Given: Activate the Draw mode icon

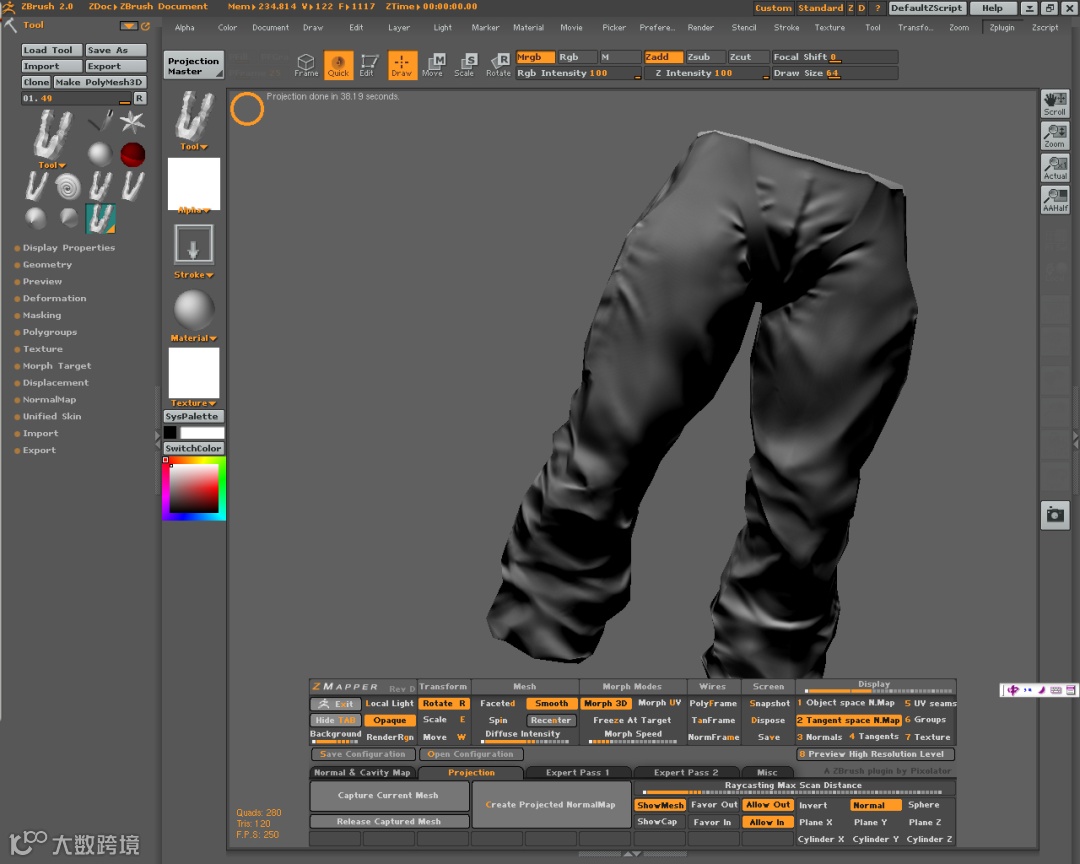Looking at the screenshot, I should (x=402, y=65).
